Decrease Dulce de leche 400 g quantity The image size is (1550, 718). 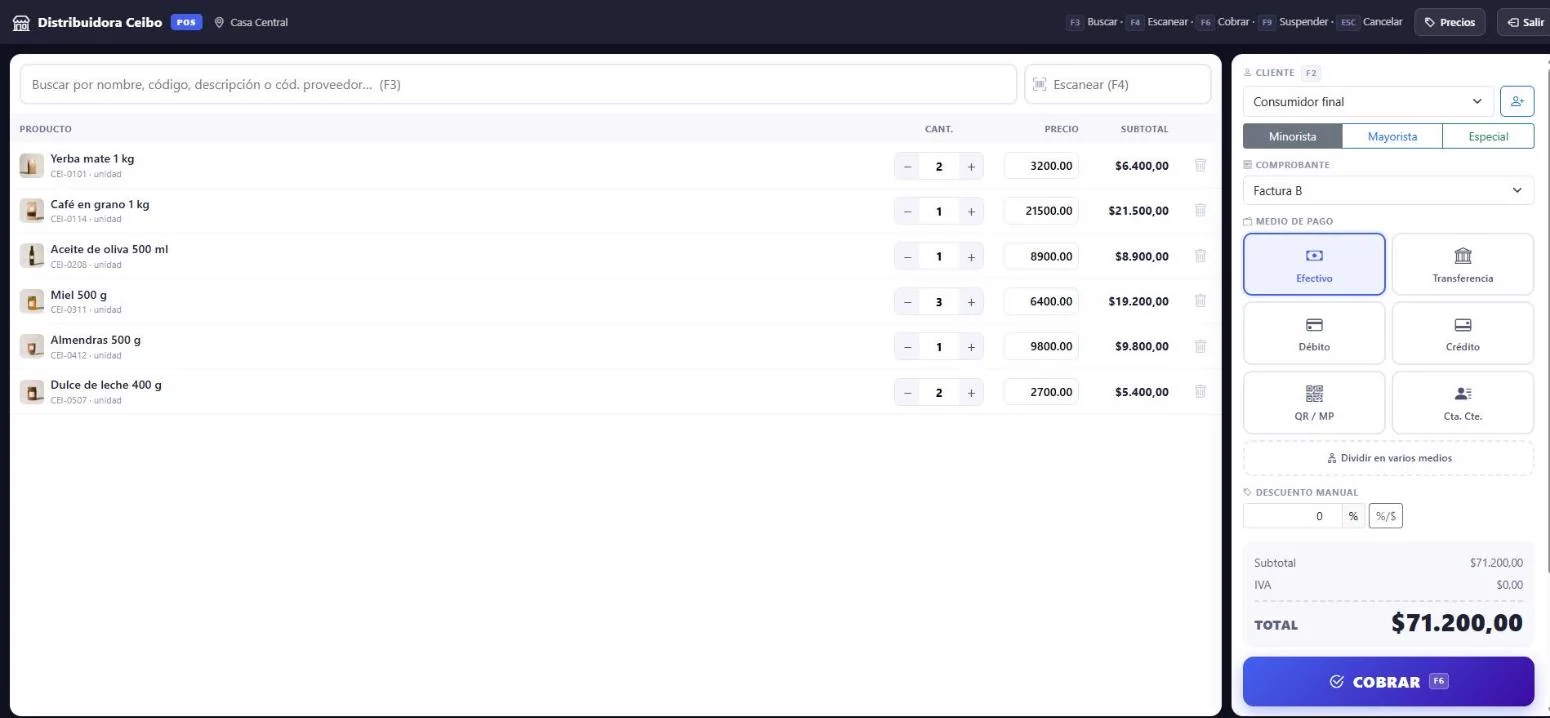click(907, 393)
